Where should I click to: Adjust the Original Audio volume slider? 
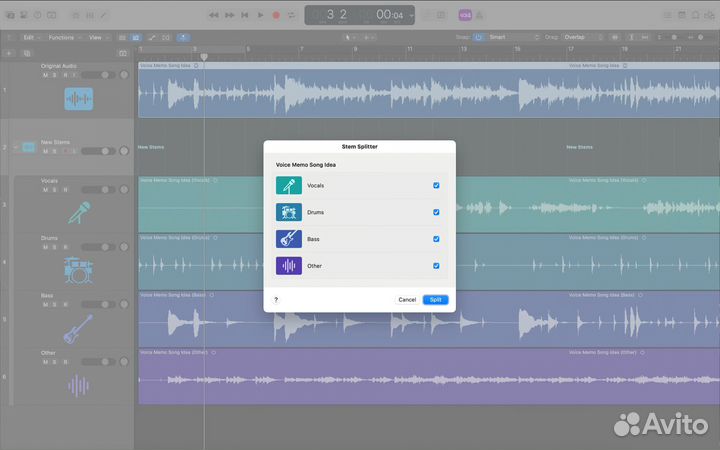(x=98, y=75)
